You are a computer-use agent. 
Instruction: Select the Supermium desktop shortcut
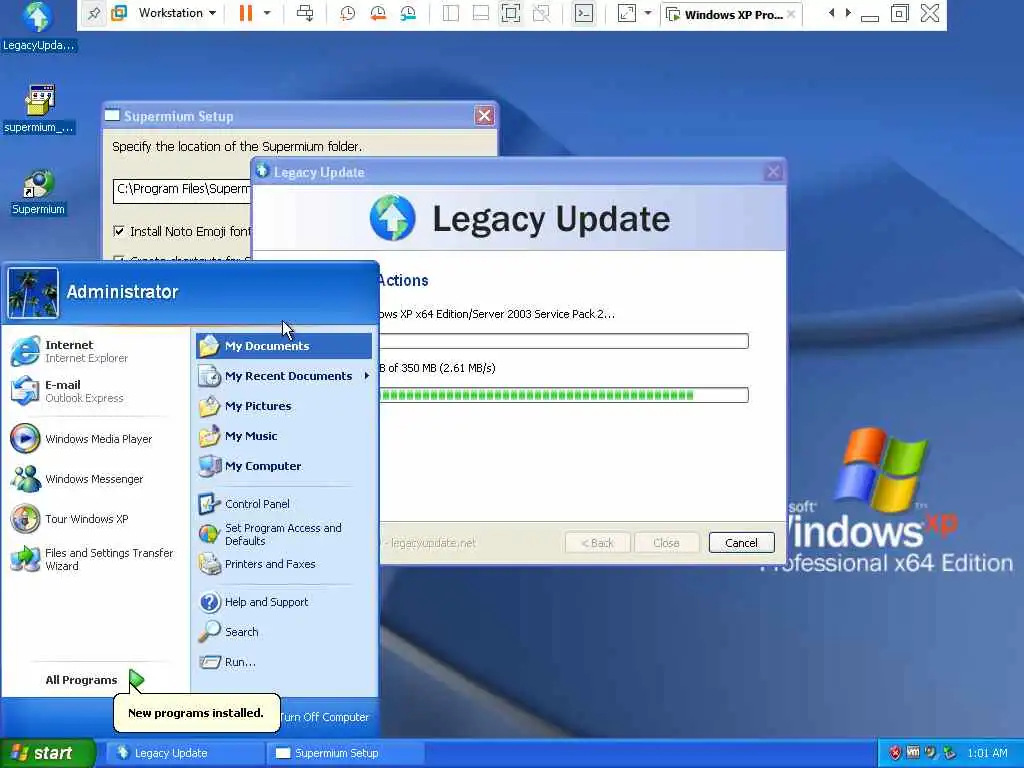pos(39,192)
